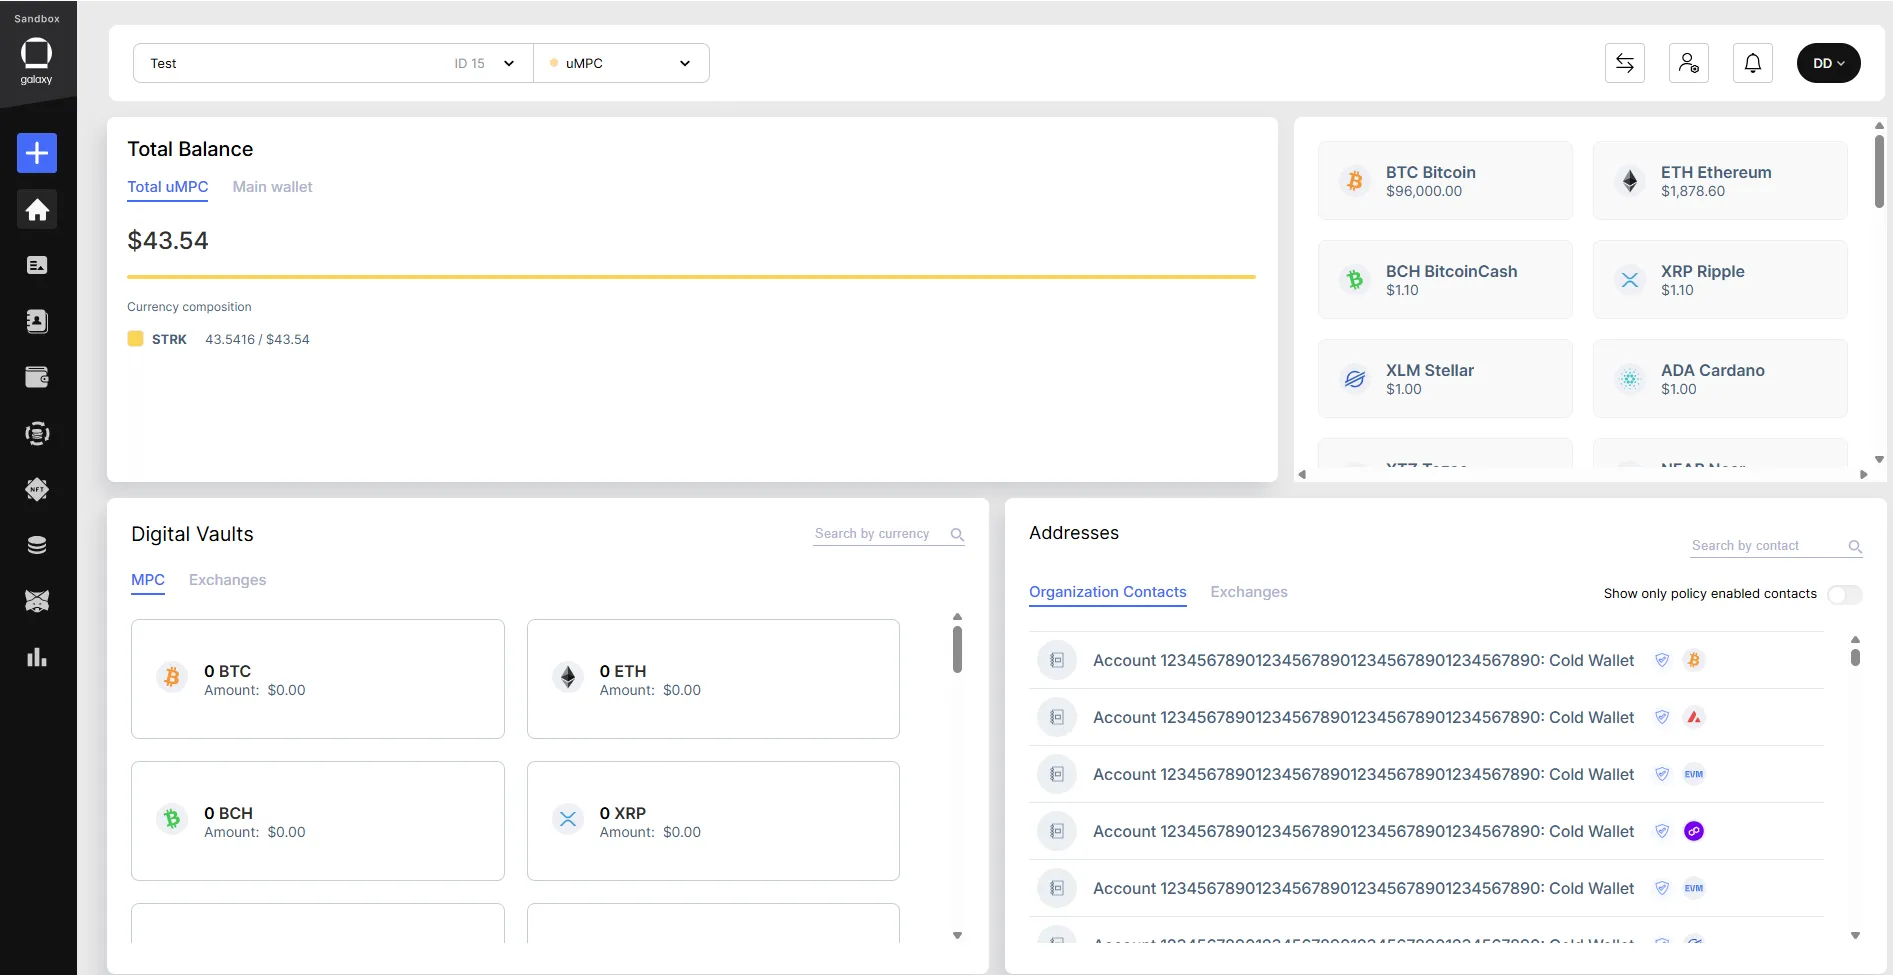1893x975 pixels.
Task: Click the transfer arrows icon in header
Action: pyautogui.click(x=1625, y=63)
